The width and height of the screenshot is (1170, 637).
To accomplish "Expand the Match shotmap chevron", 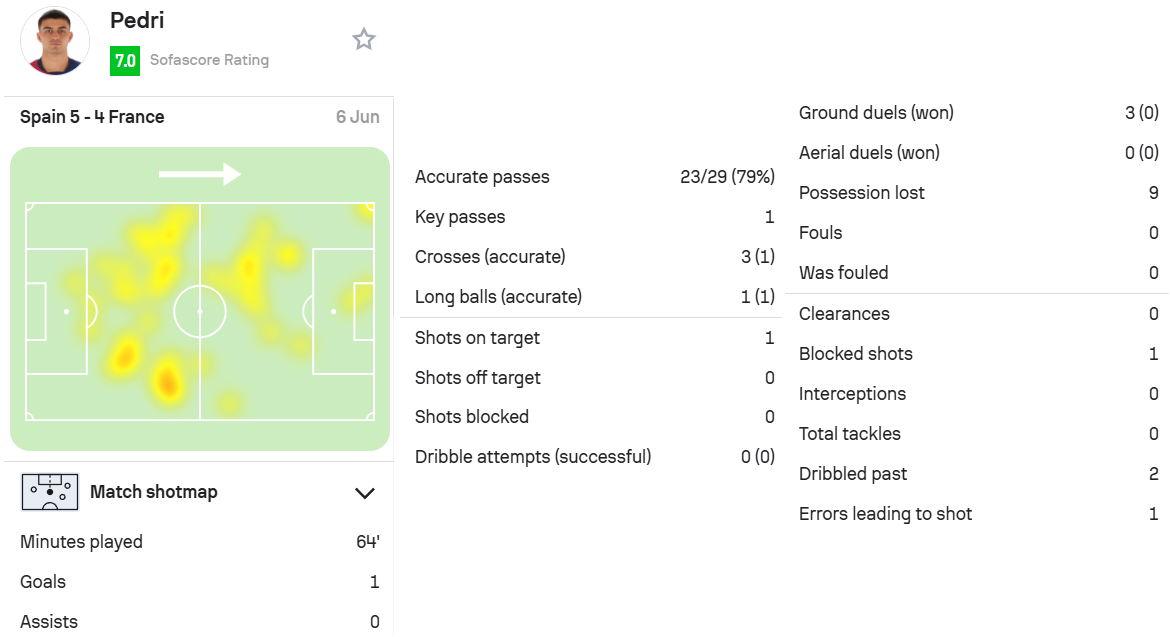I will coord(364,493).
